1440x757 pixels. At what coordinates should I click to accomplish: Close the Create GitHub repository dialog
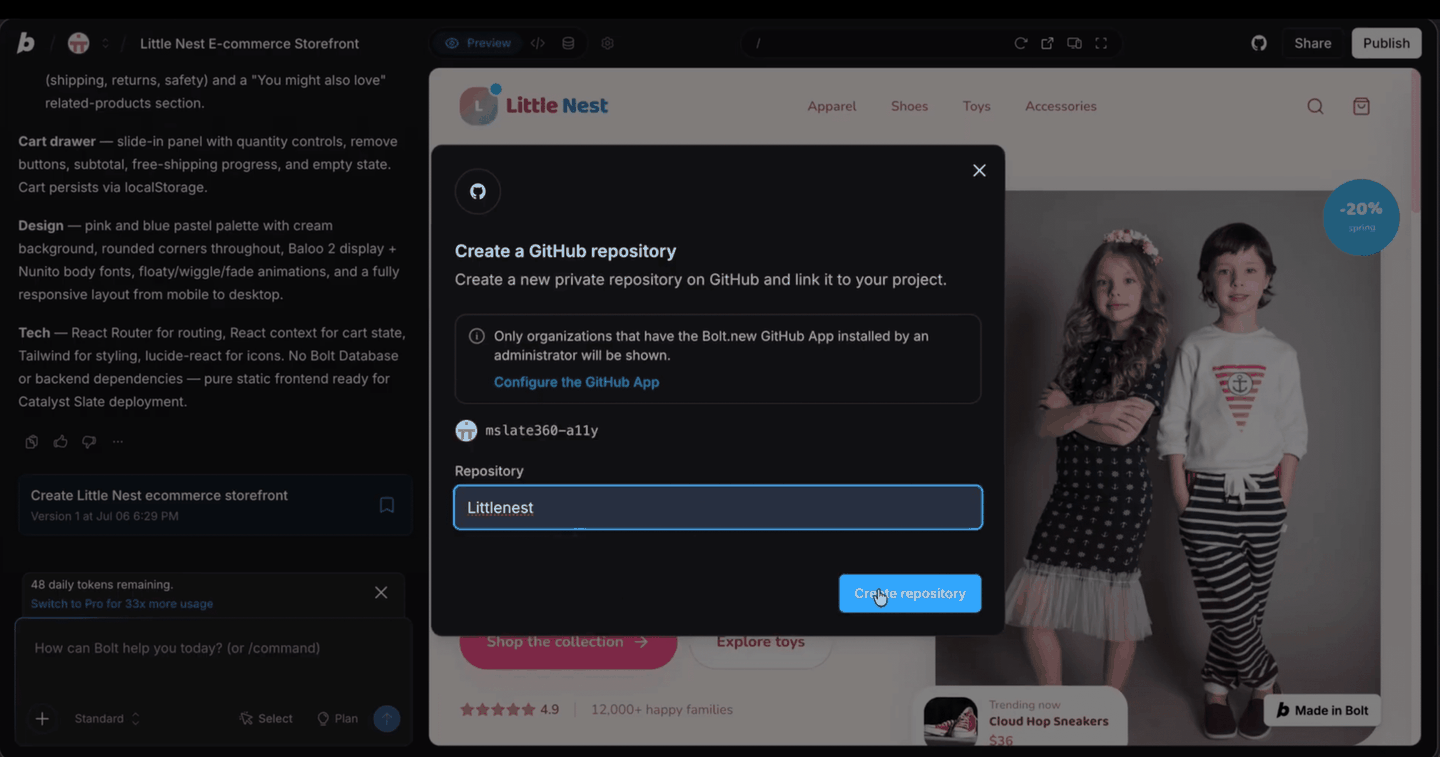(x=979, y=171)
